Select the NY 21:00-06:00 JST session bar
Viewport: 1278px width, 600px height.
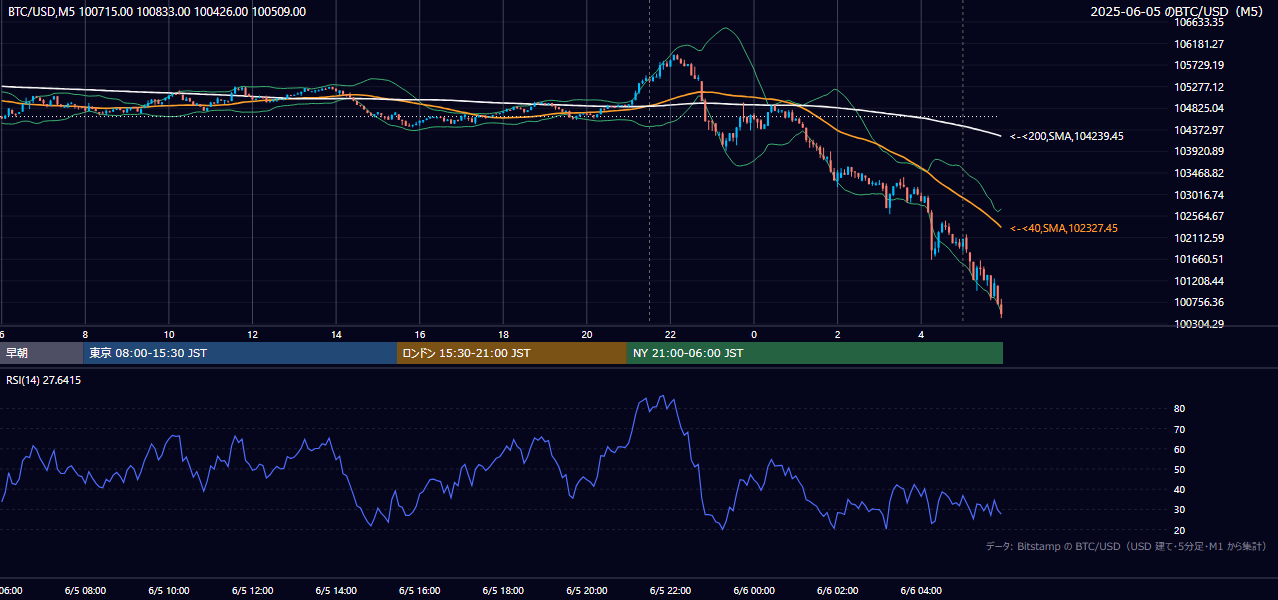(x=815, y=353)
